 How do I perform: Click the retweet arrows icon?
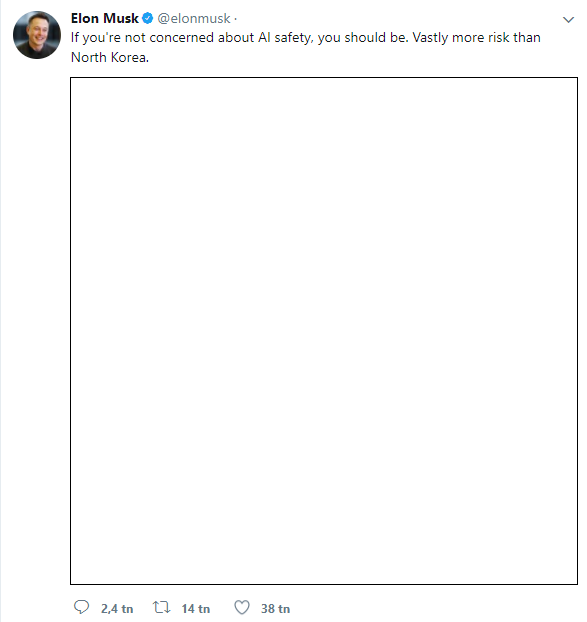[162, 607]
